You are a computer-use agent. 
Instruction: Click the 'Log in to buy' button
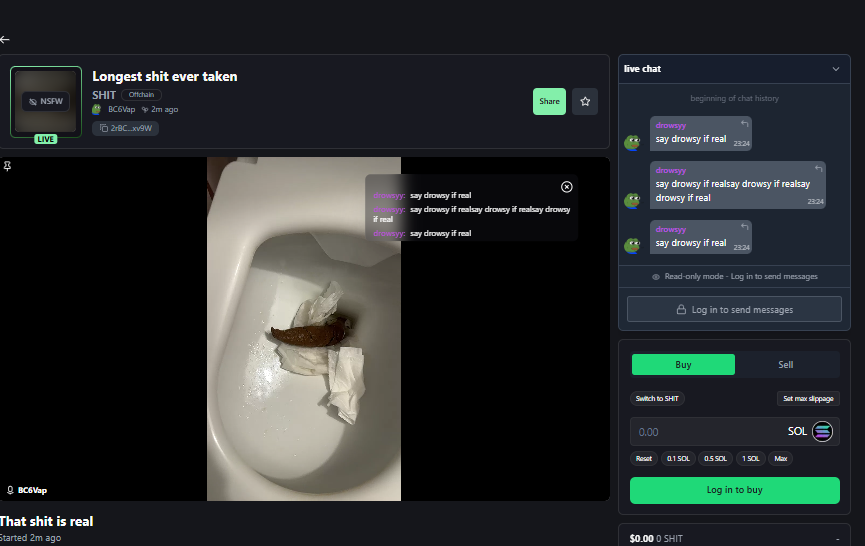pyautogui.click(x=734, y=490)
